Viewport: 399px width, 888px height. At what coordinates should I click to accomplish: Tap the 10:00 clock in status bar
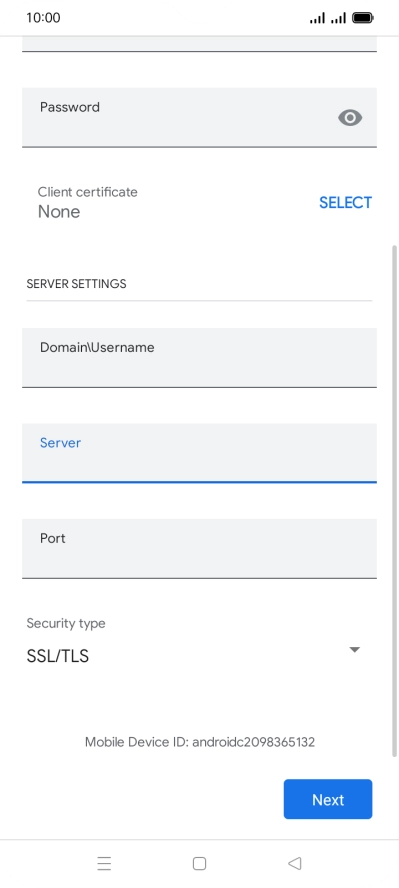[43, 18]
